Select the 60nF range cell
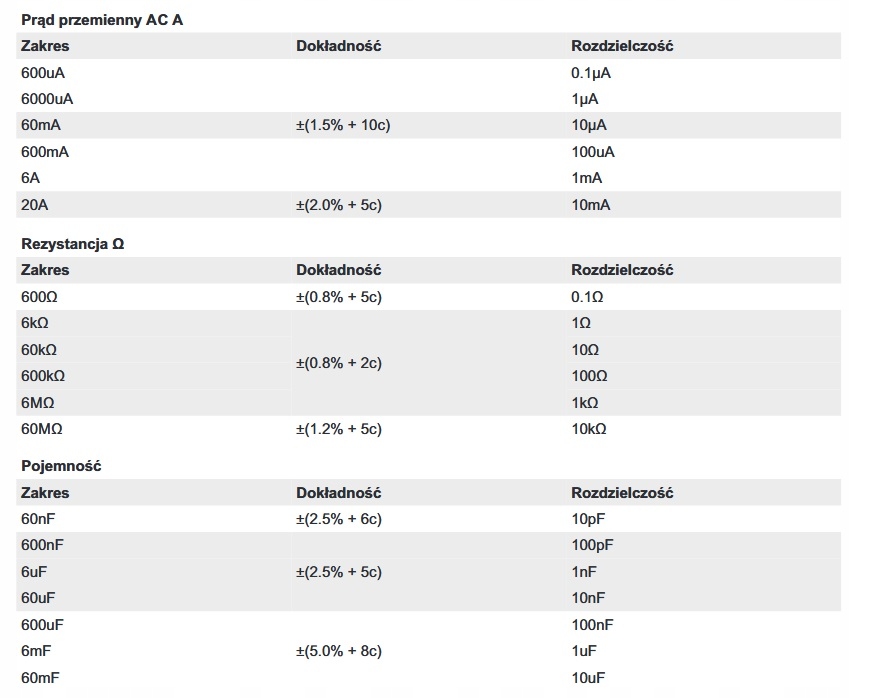The height and width of the screenshot is (698, 871). (x=38, y=519)
